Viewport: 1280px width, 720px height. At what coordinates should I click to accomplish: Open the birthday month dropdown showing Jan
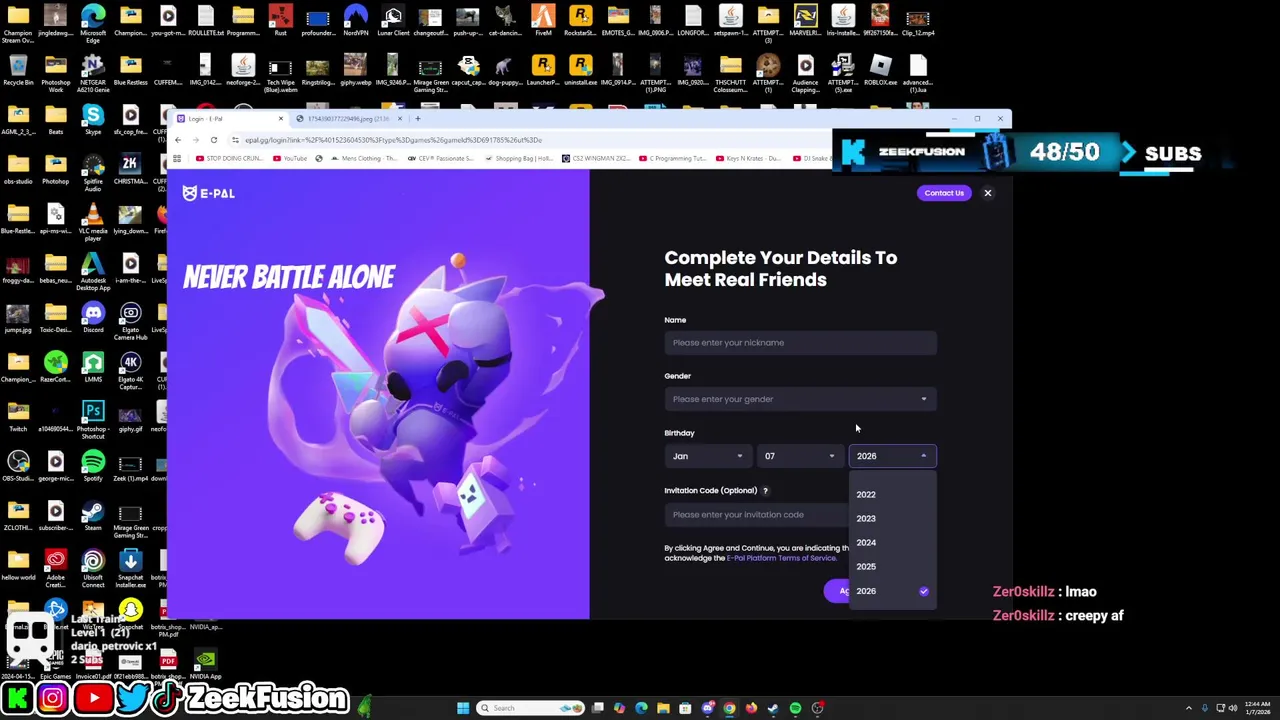(x=708, y=456)
